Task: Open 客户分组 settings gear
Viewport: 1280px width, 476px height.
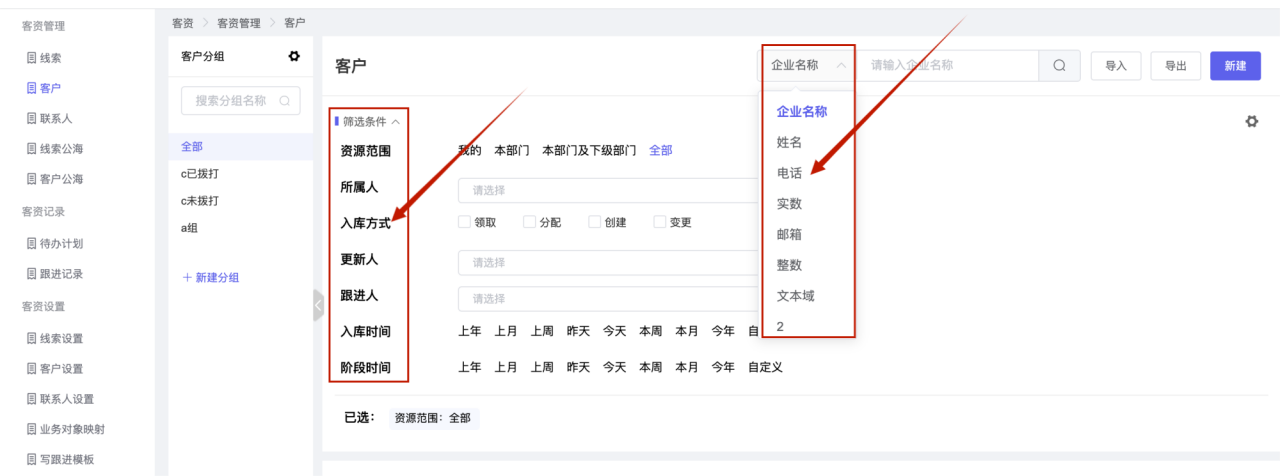Action: [x=294, y=56]
